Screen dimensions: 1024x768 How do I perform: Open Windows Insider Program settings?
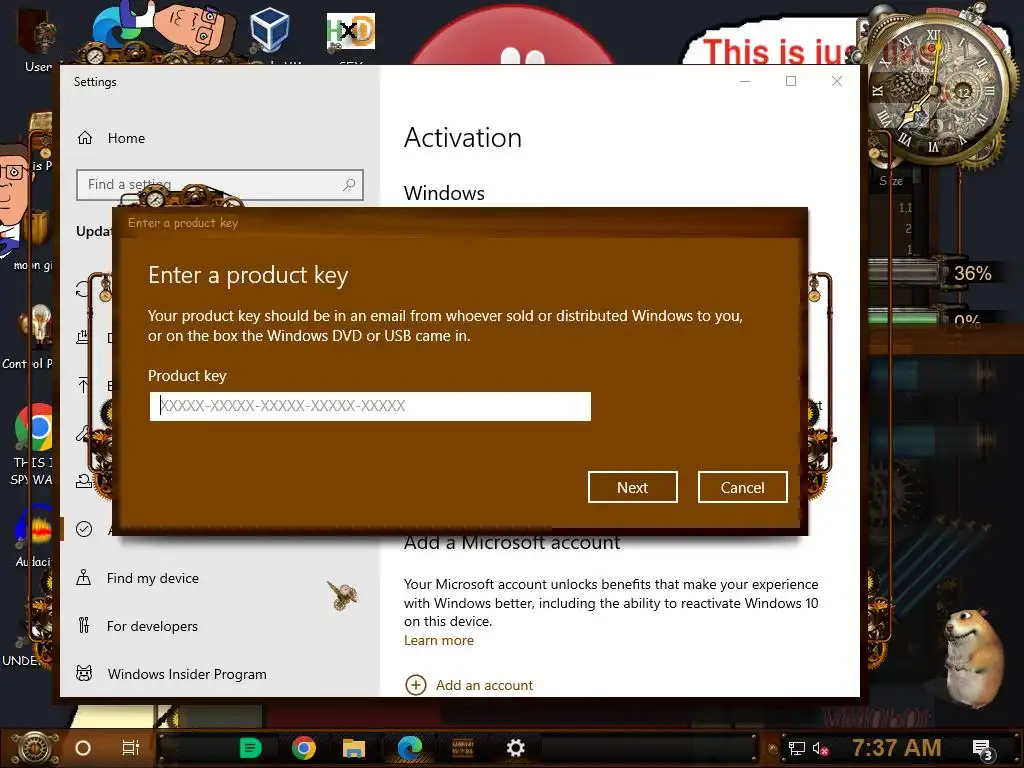[187, 674]
